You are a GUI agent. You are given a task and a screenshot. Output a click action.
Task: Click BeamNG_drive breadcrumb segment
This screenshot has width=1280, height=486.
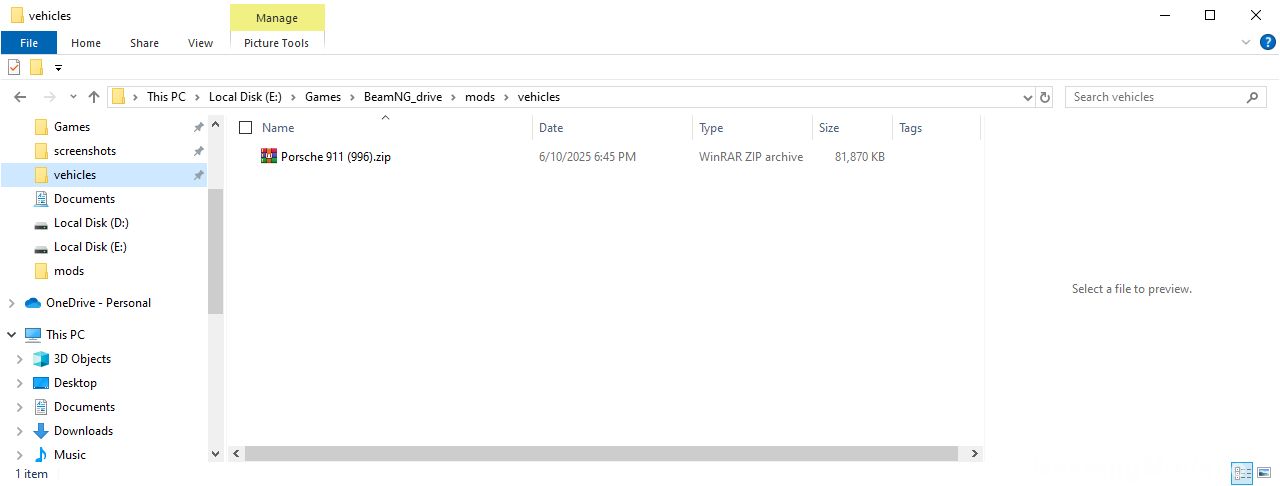[404, 97]
